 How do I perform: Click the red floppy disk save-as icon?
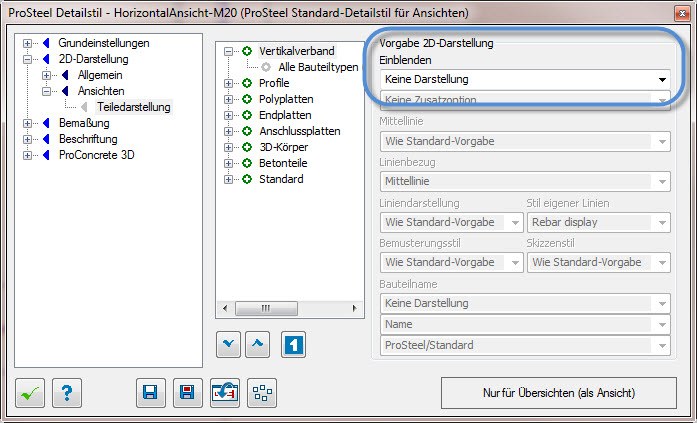[188, 393]
